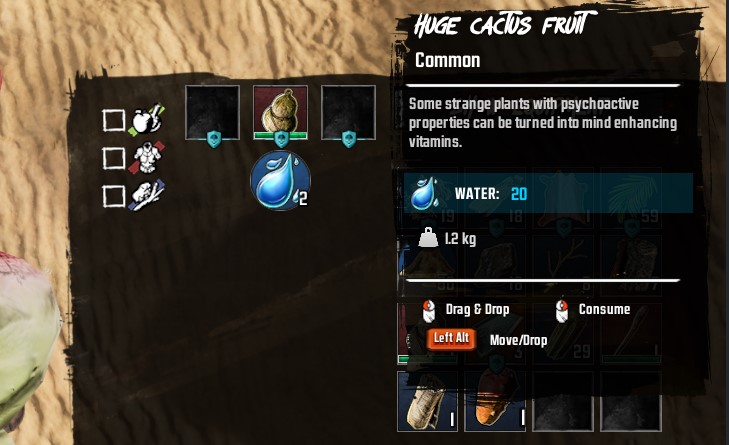The width and height of the screenshot is (729, 445).
Task: Tick the checkbox beside the apple food icon
Action: (113, 120)
